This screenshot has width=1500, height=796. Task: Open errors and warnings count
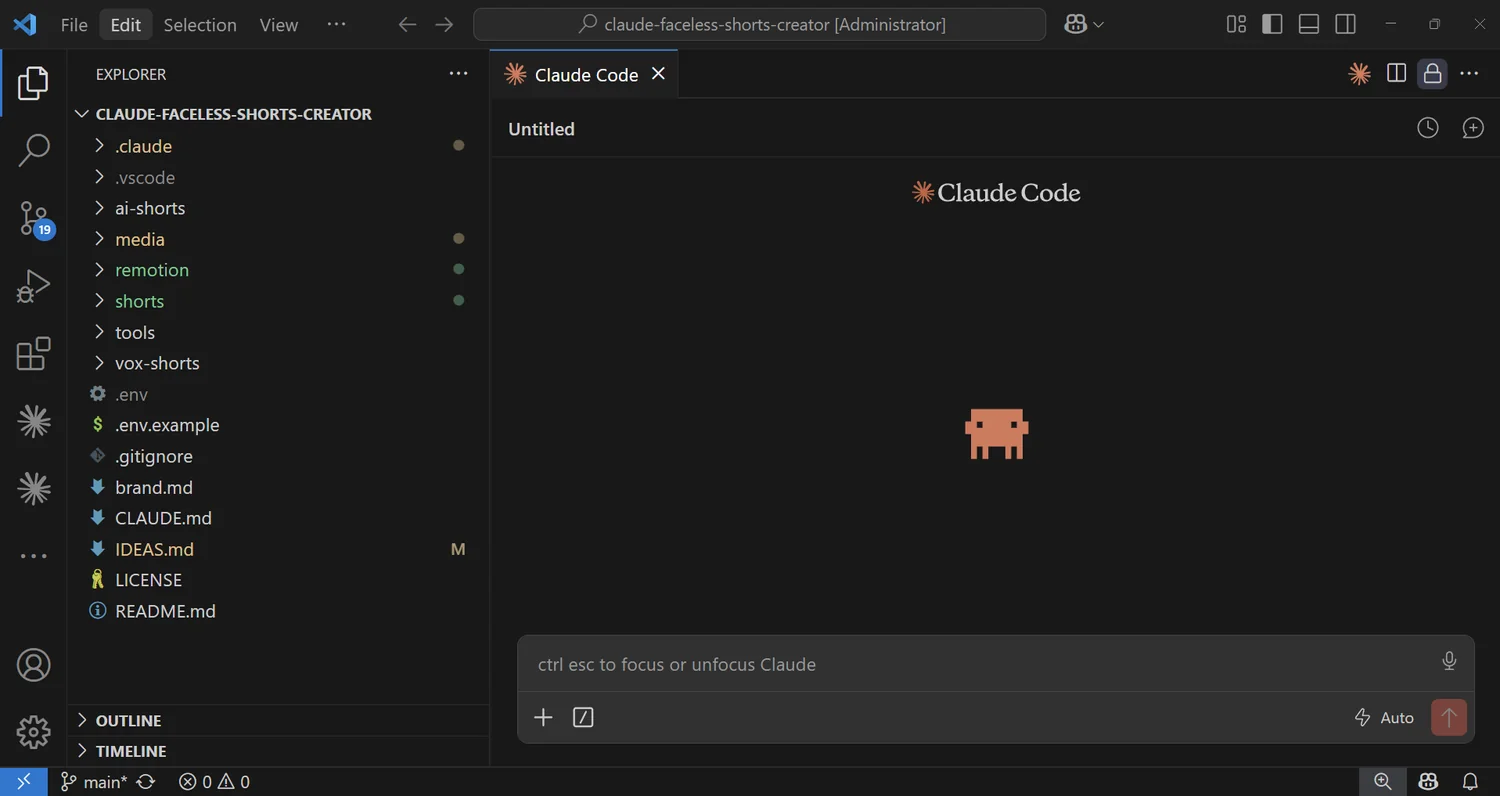tap(214, 782)
